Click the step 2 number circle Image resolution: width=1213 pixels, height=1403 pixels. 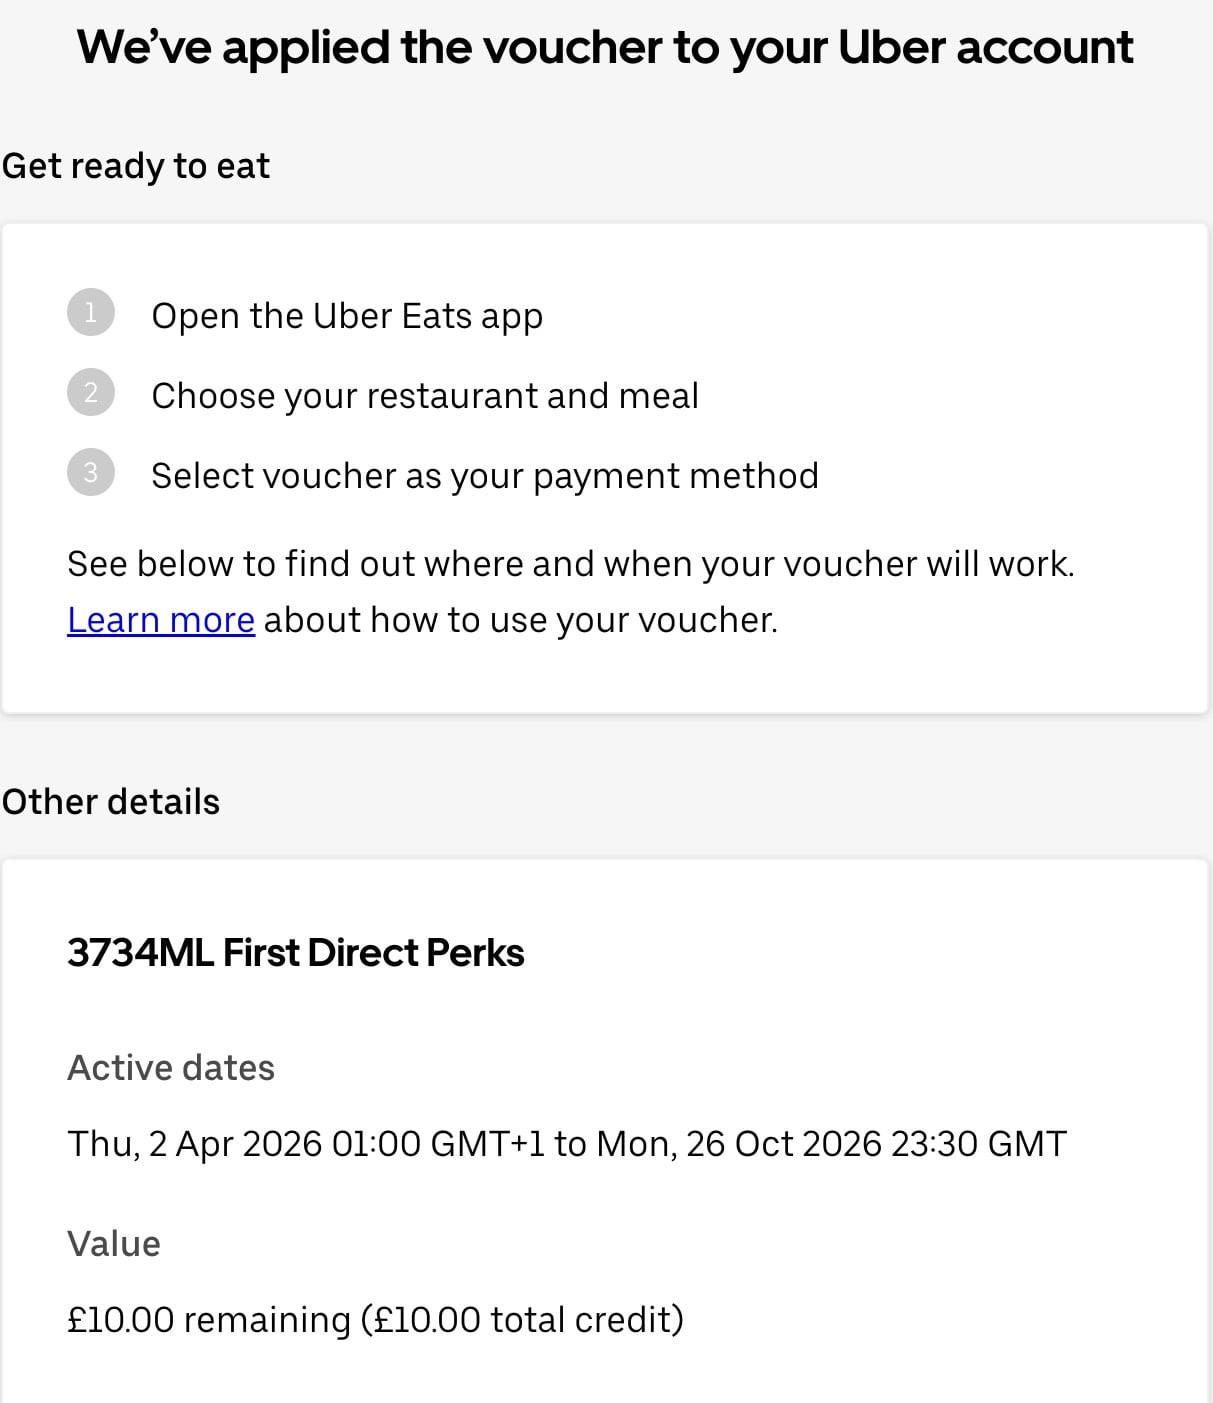pyautogui.click(x=91, y=393)
